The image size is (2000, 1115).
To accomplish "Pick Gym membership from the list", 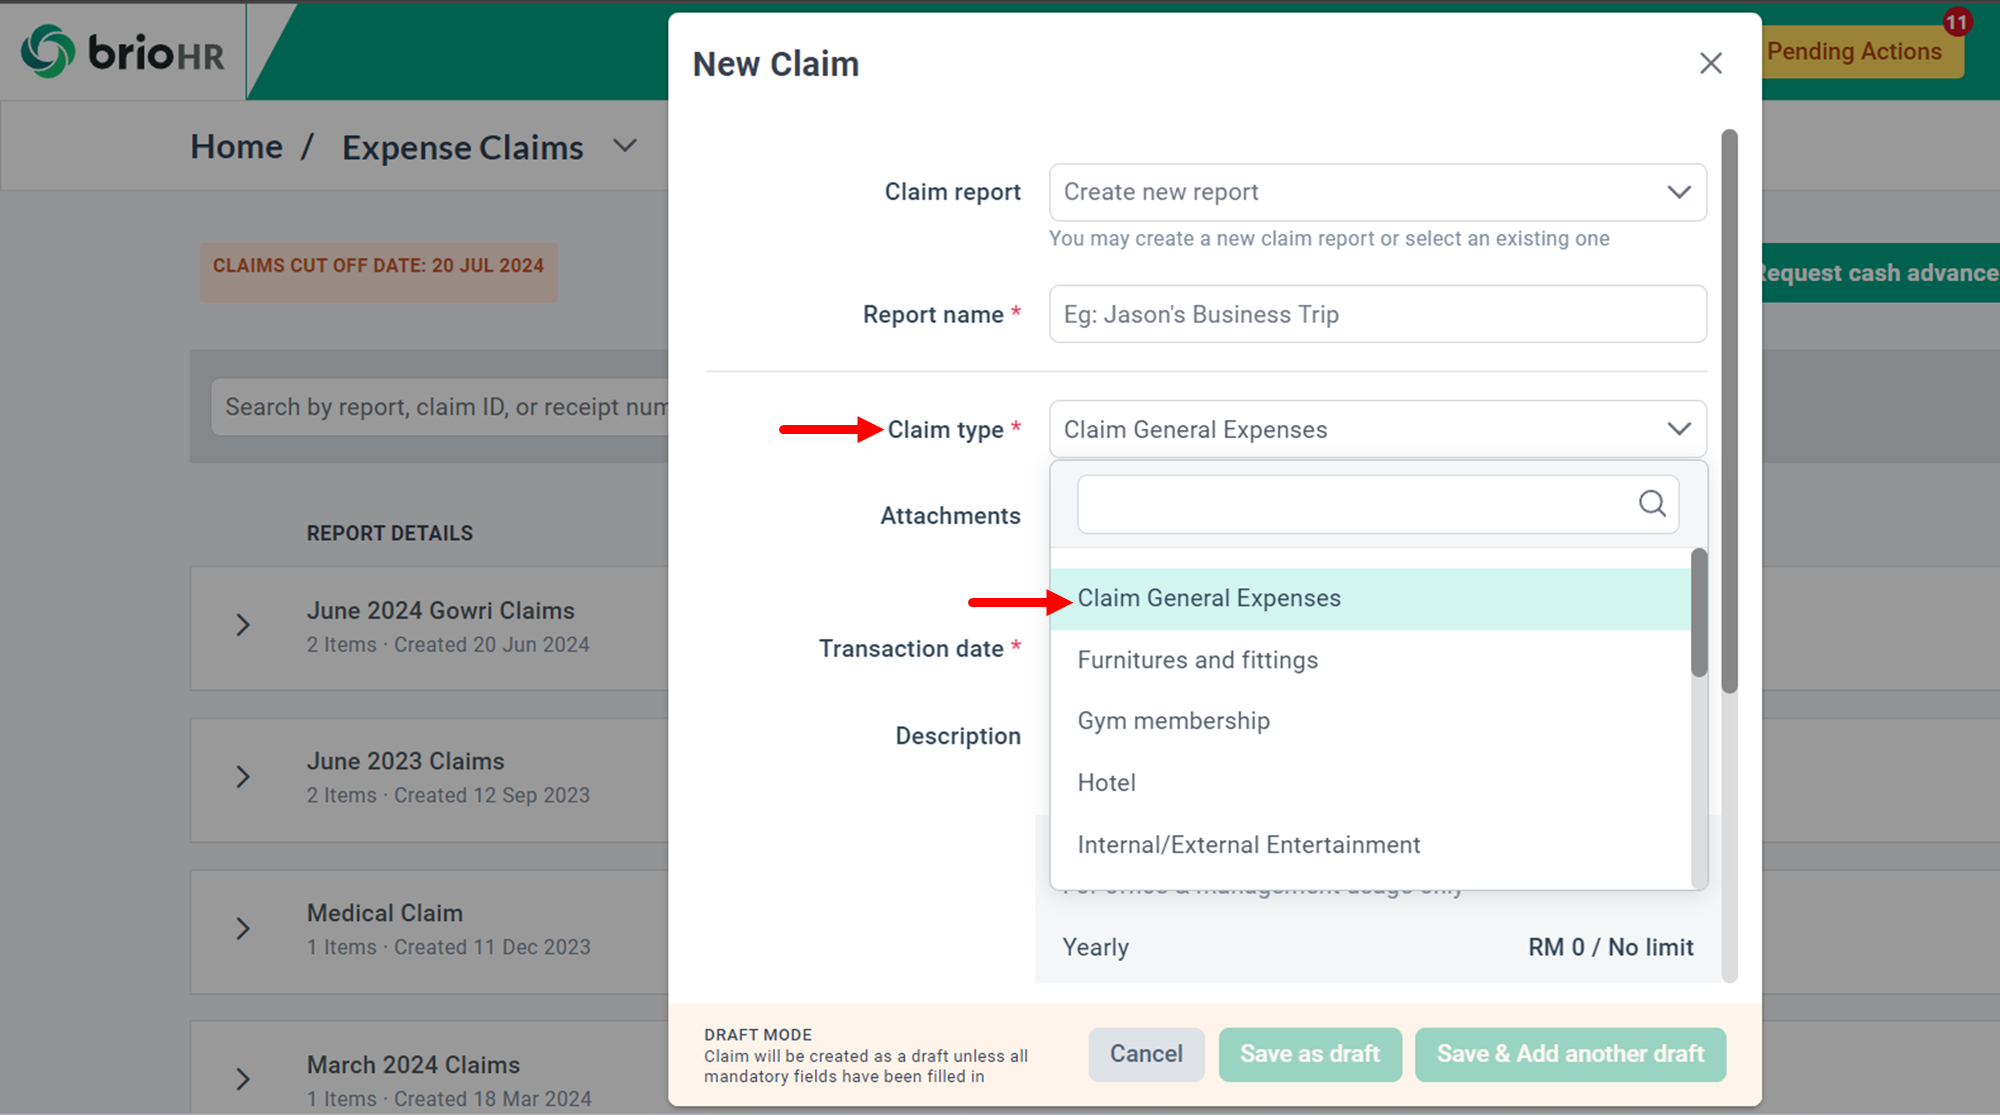I will pyautogui.click(x=1173, y=721).
